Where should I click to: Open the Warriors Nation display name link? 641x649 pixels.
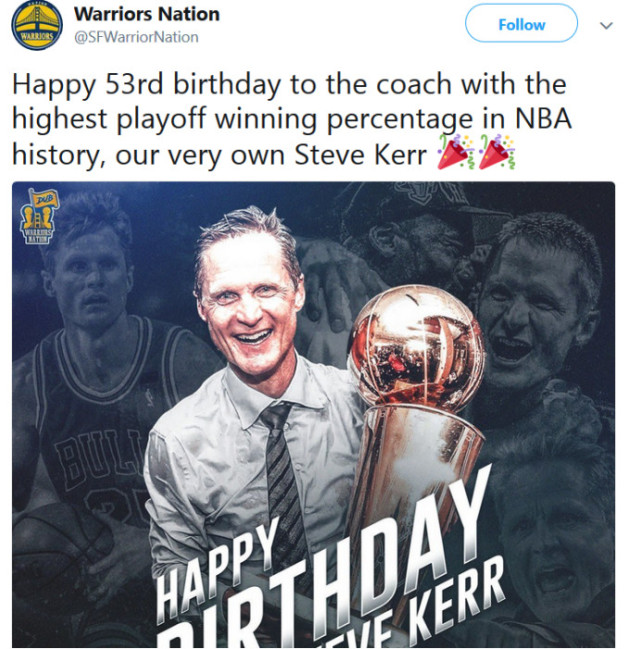(x=146, y=15)
